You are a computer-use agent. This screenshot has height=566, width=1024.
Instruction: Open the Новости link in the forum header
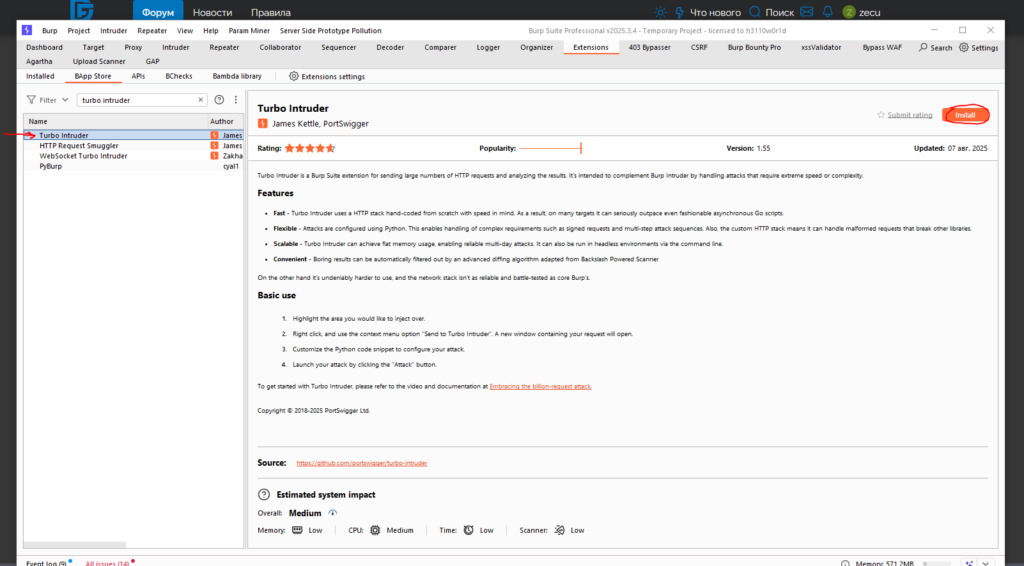tap(212, 12)
